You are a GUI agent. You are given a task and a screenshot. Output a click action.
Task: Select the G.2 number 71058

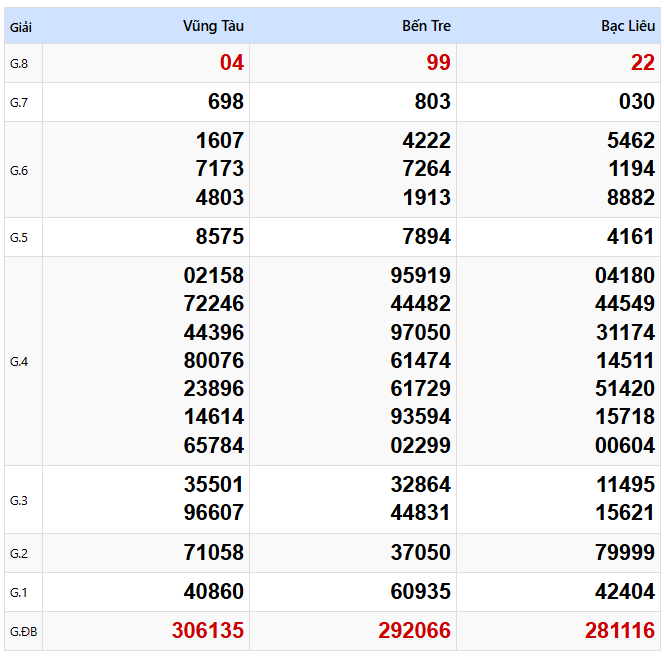click(214, 553)
